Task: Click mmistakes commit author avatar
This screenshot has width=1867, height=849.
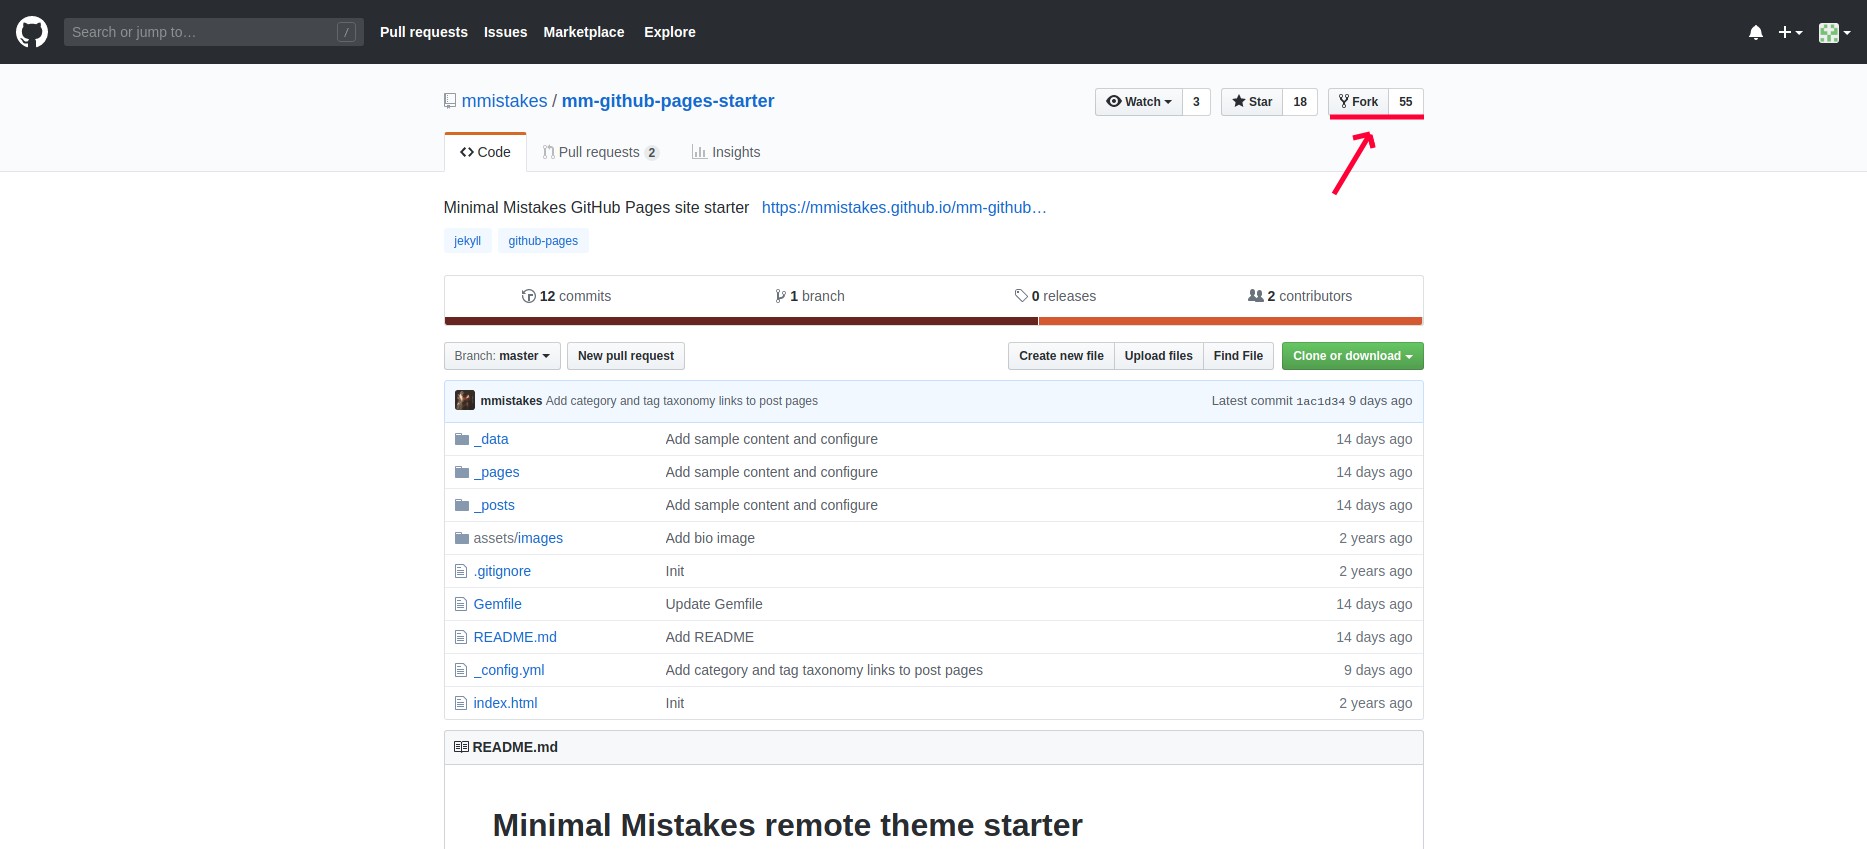Action: click(x=465, y=400)
